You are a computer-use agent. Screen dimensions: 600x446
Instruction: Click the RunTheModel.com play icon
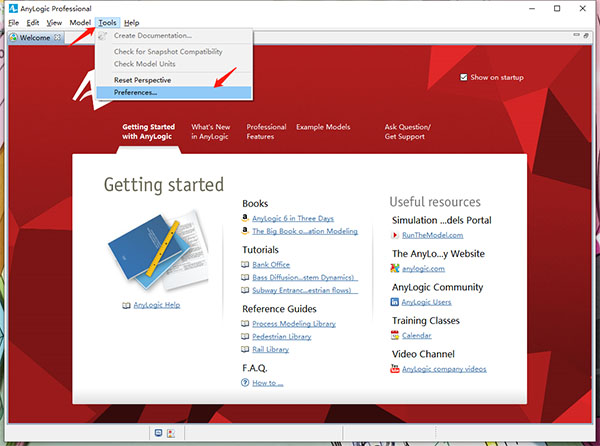(x=395, y=235)
